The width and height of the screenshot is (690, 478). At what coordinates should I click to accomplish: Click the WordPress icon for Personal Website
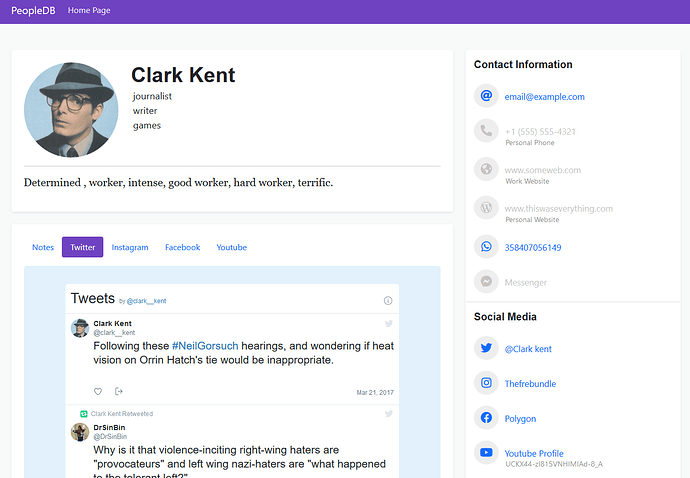tap(486, 207)
